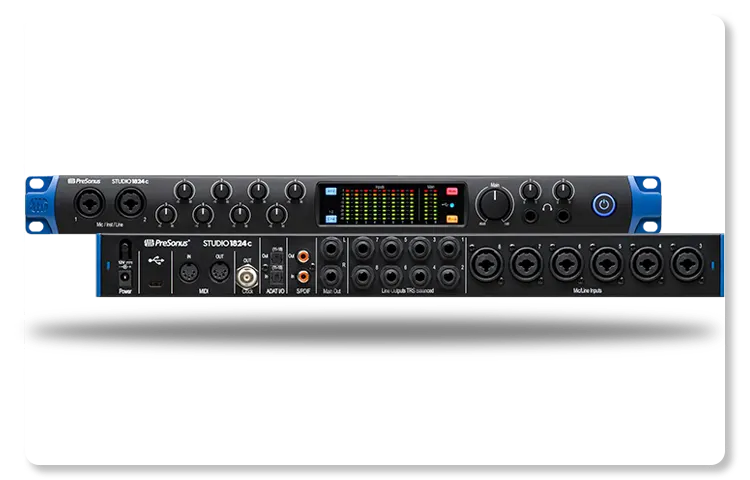Click the rightmost upper-row gain knob
This screenshot has width=750, height=480.
295,191
